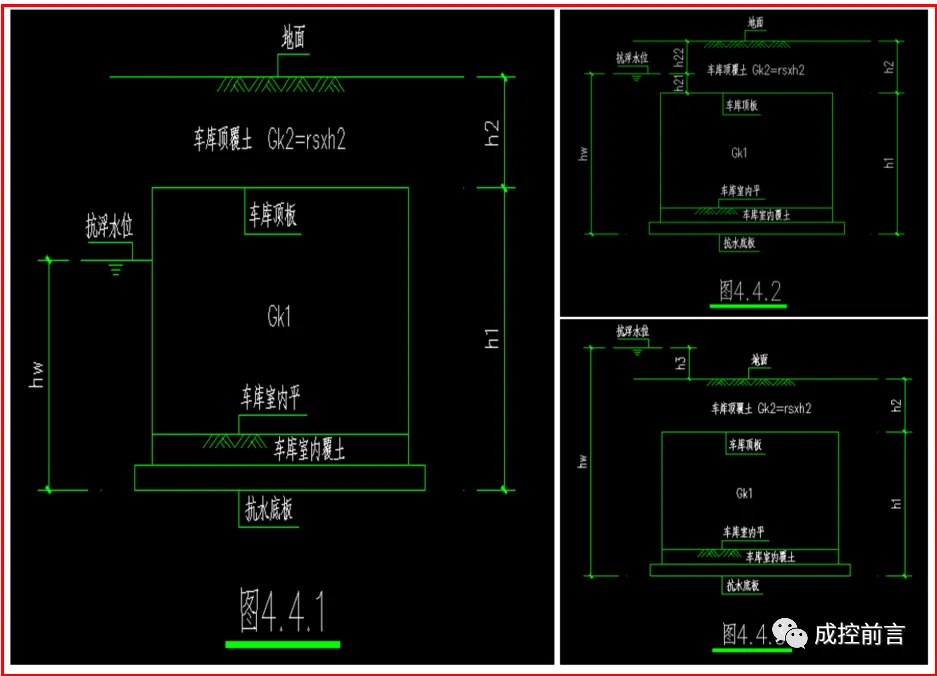The image size is (937, 676).
Task: Select 车库顶覆土 Gk2=rsxh2 text in the h3 diagram
Action: click(761, 408)
